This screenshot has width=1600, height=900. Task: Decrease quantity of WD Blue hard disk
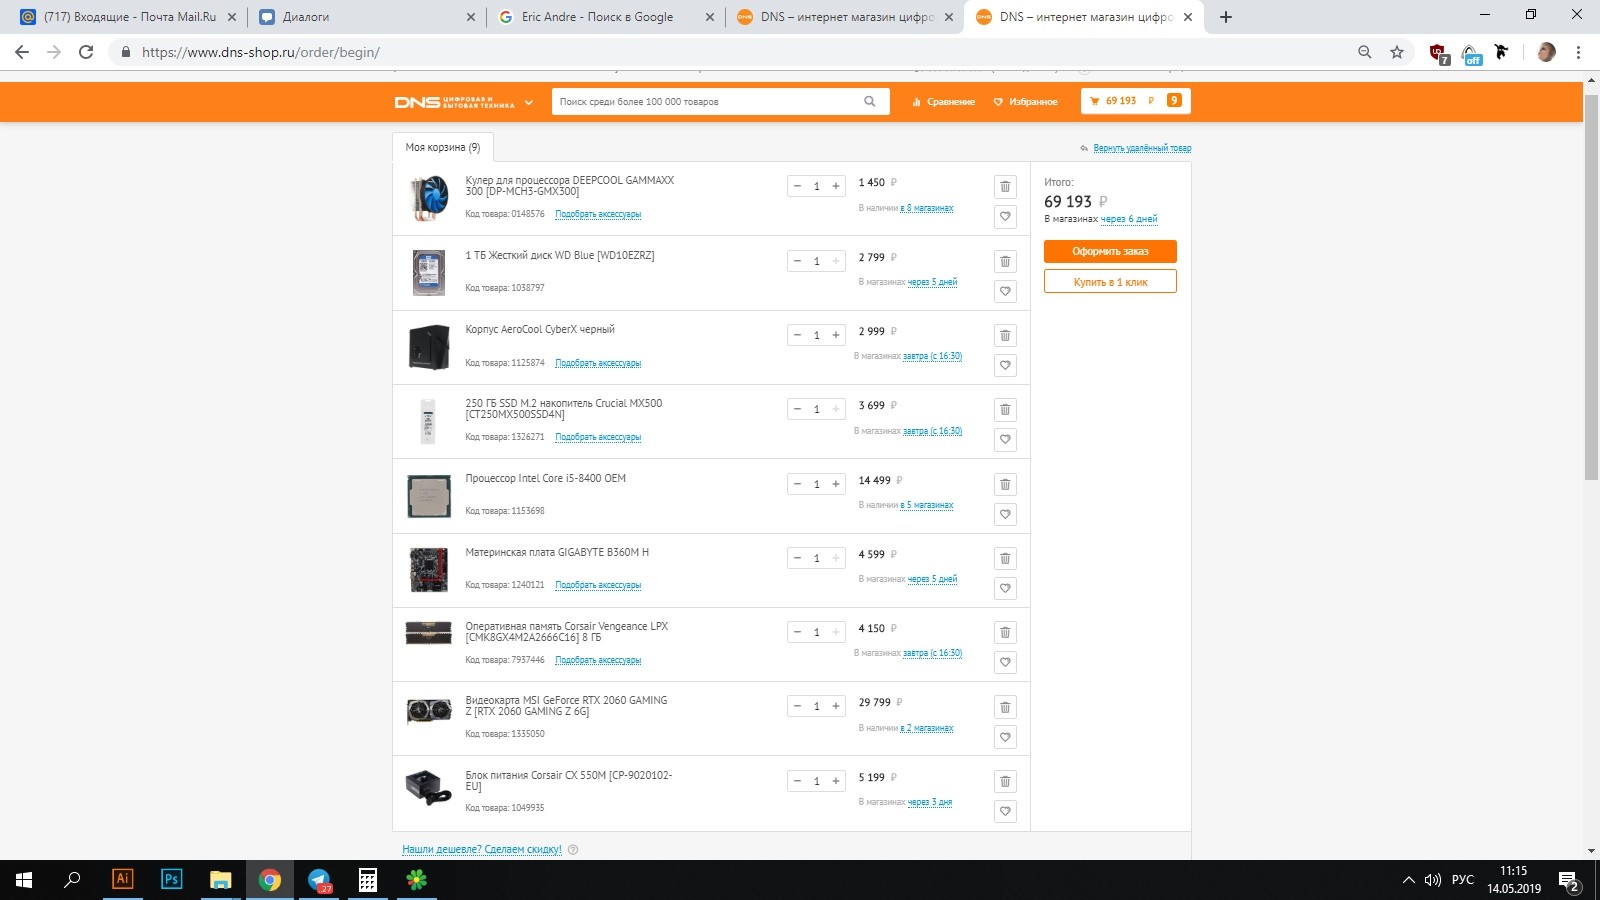point(797,261)
